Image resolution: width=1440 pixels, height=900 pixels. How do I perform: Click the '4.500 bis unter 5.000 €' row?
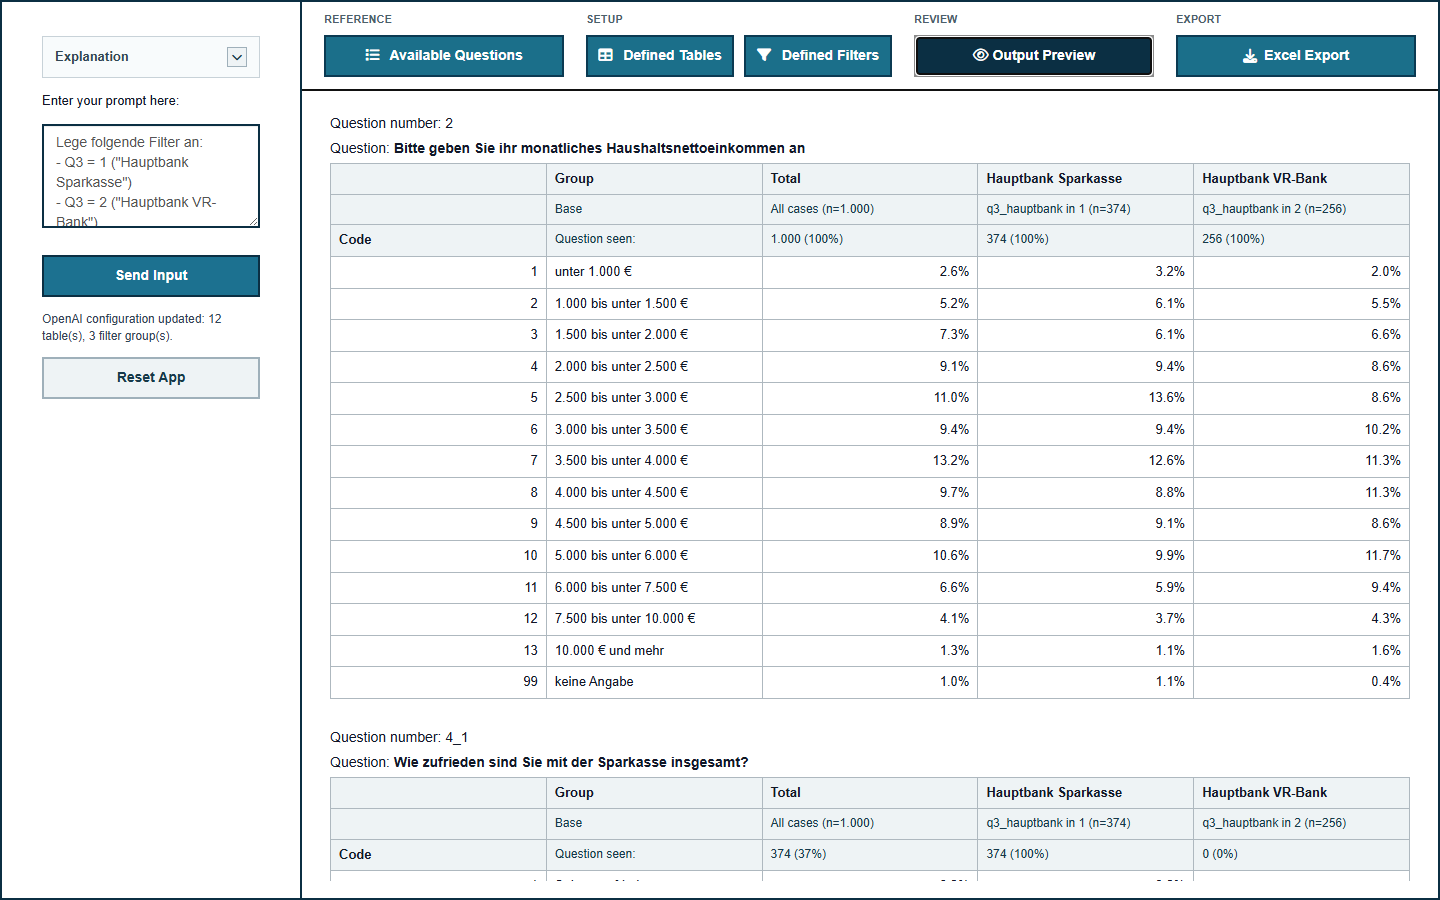pos(869,524)
